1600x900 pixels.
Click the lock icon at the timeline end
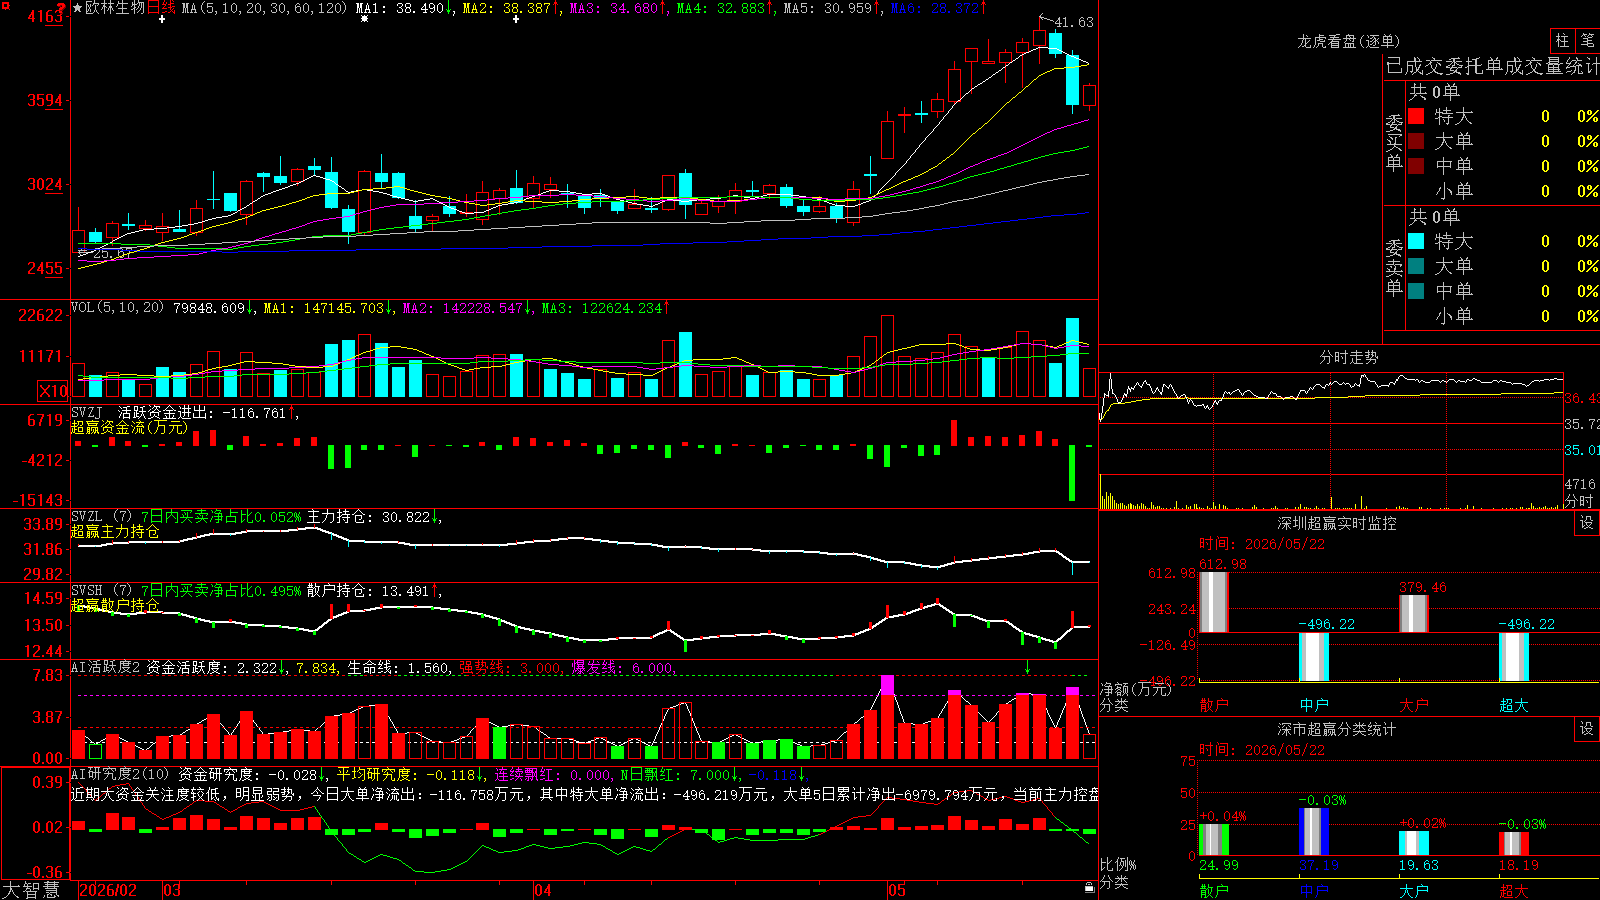click(x=1089, y=888)
